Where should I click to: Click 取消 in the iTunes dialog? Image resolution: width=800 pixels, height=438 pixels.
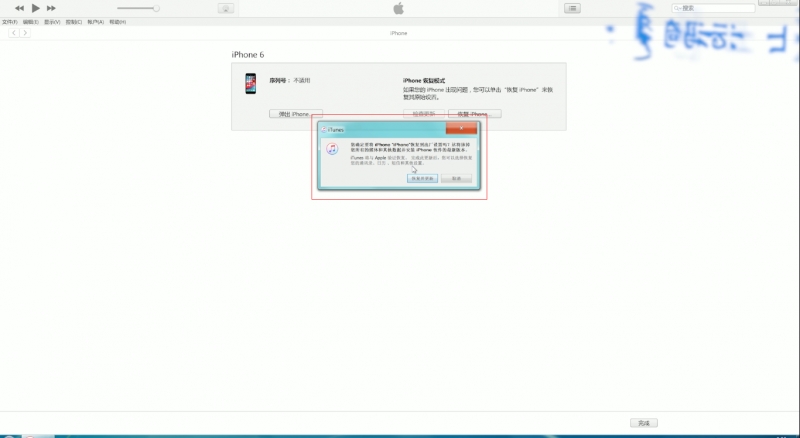point(457,179)
